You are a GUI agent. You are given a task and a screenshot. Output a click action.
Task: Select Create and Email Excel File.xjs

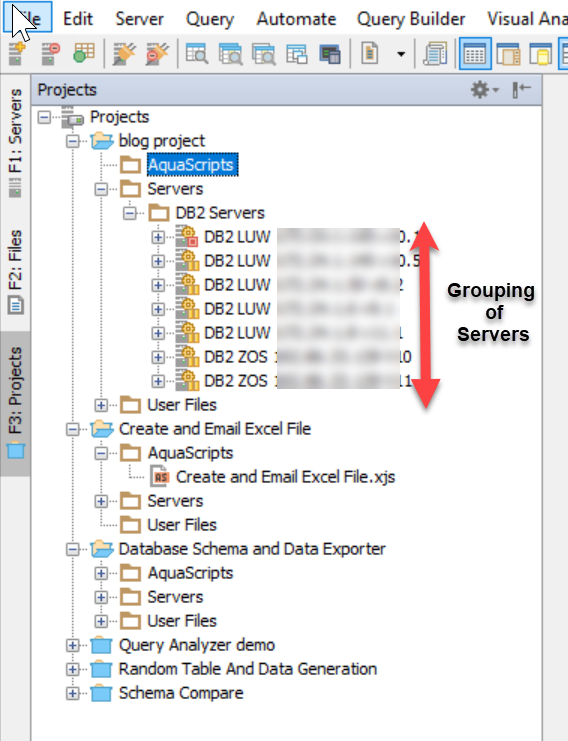285,477
